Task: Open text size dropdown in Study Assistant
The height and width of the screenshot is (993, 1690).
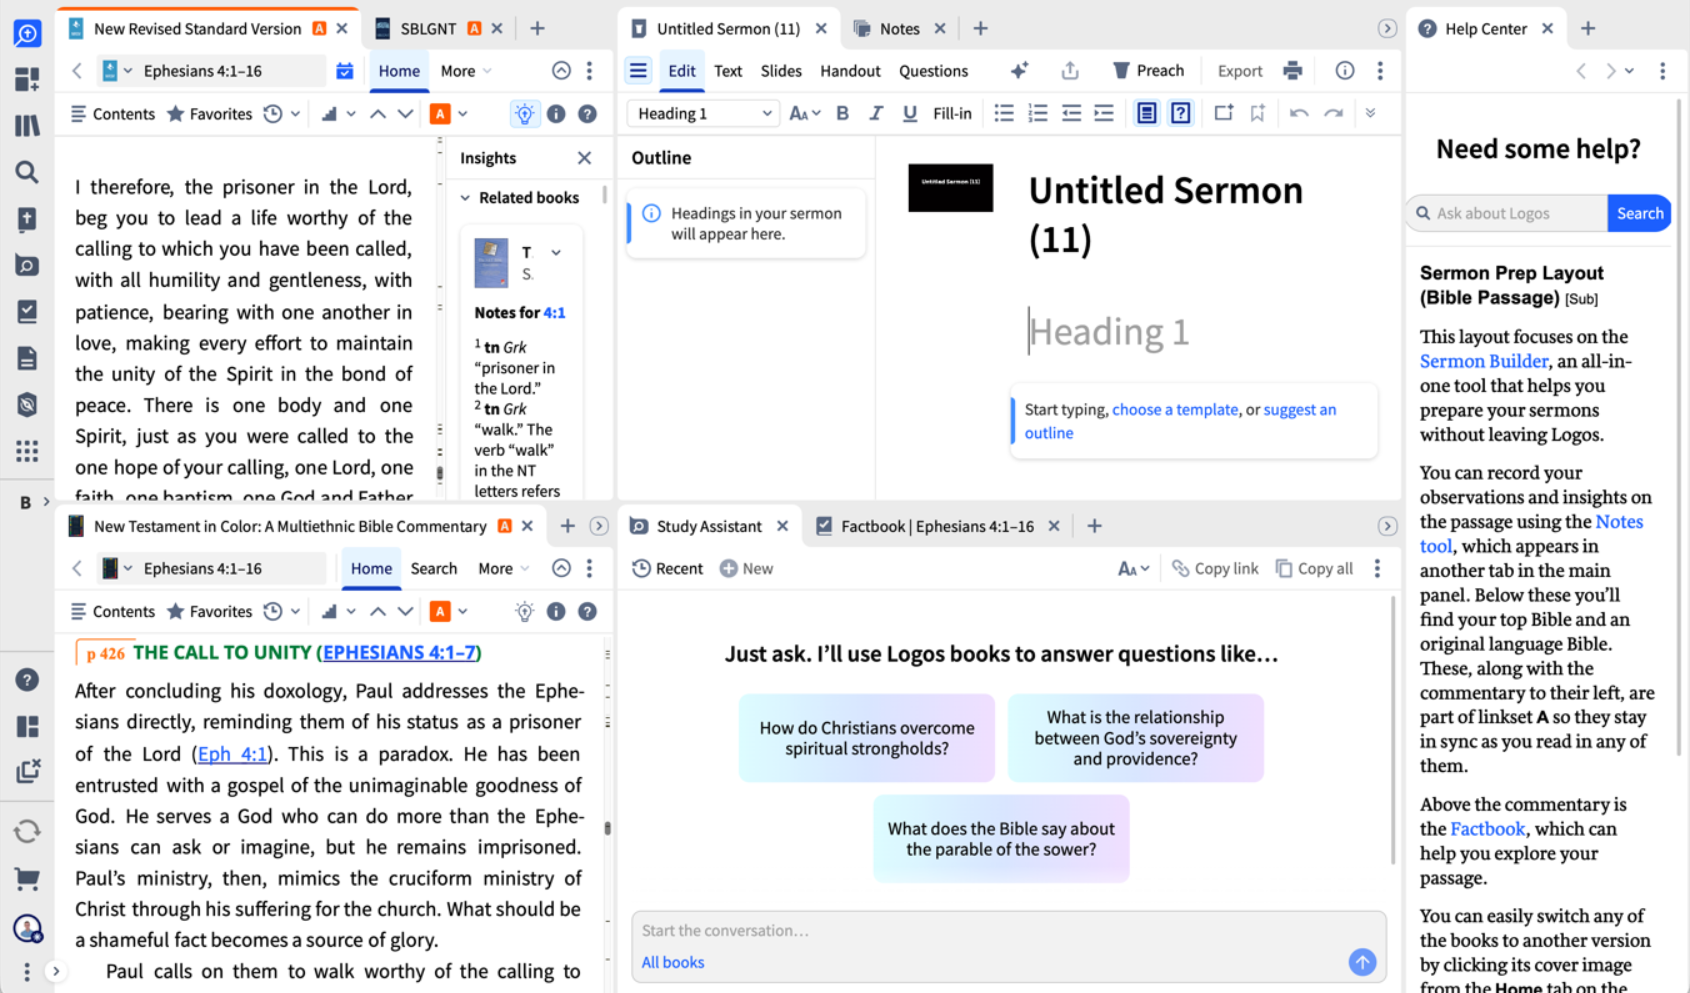Action: click(x=1133, y=568)
